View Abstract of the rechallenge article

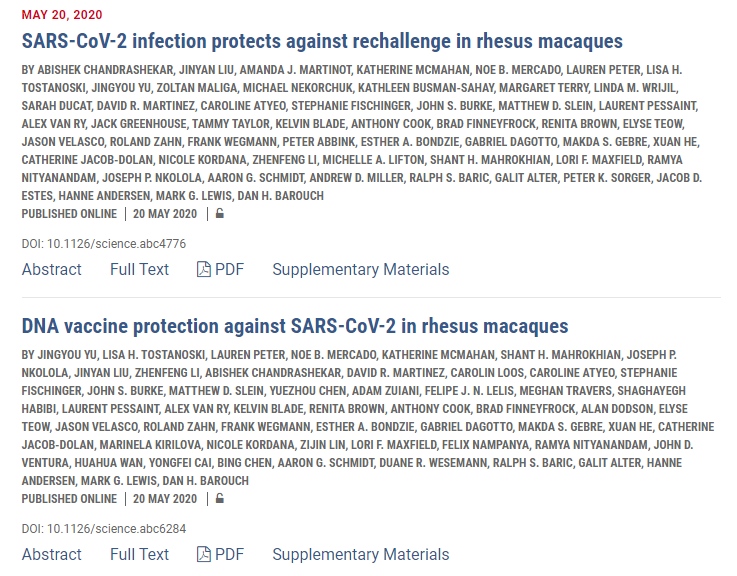[x=52, y=269]
